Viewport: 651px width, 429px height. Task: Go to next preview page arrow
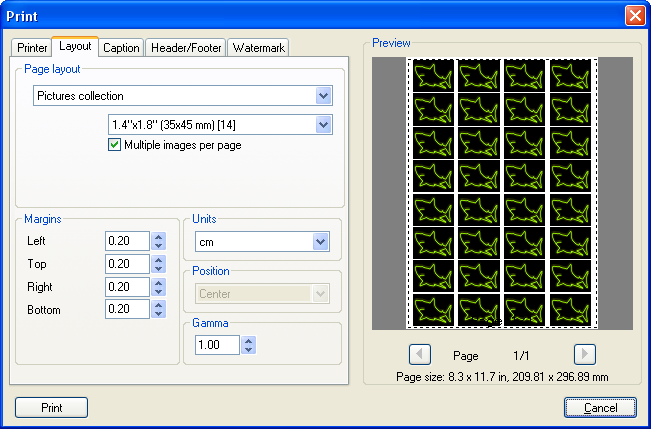585,355
